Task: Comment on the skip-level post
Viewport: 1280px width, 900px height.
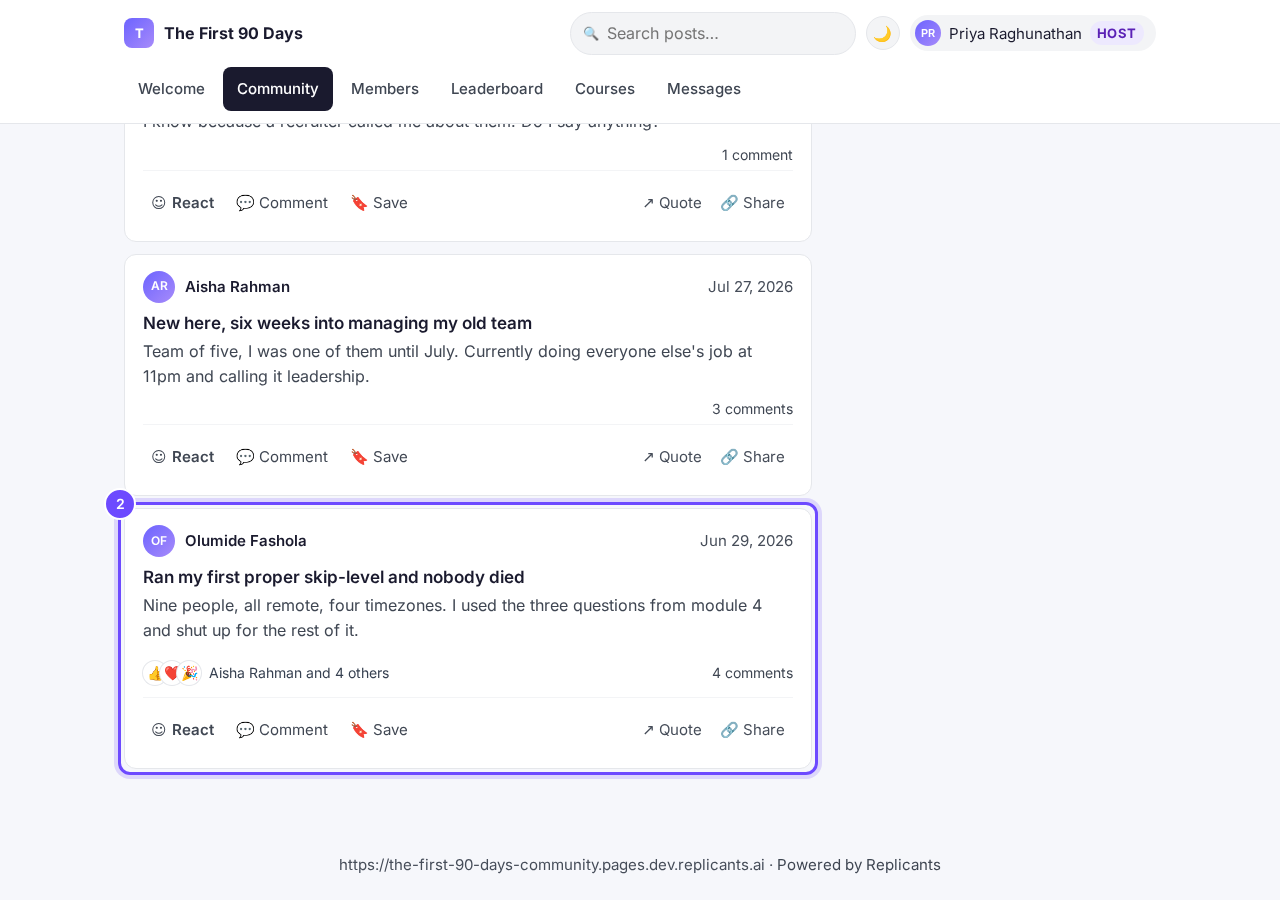Action: point(282,730)
